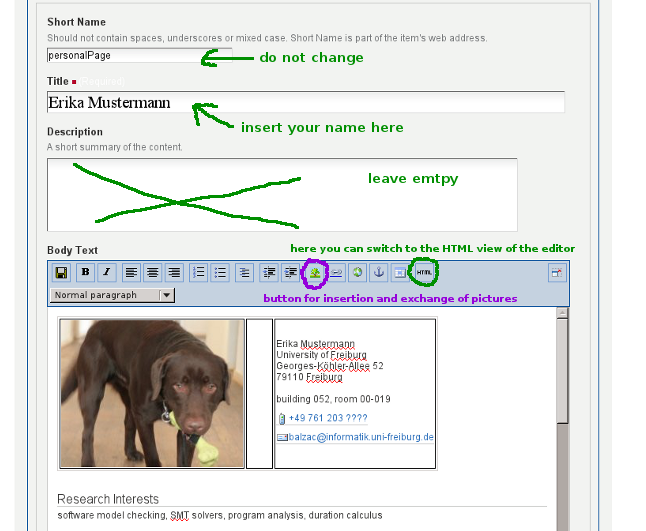Open the Normal paragraph style dropdown
This screenshot has height=531, width=646.
tap(112, 295)
